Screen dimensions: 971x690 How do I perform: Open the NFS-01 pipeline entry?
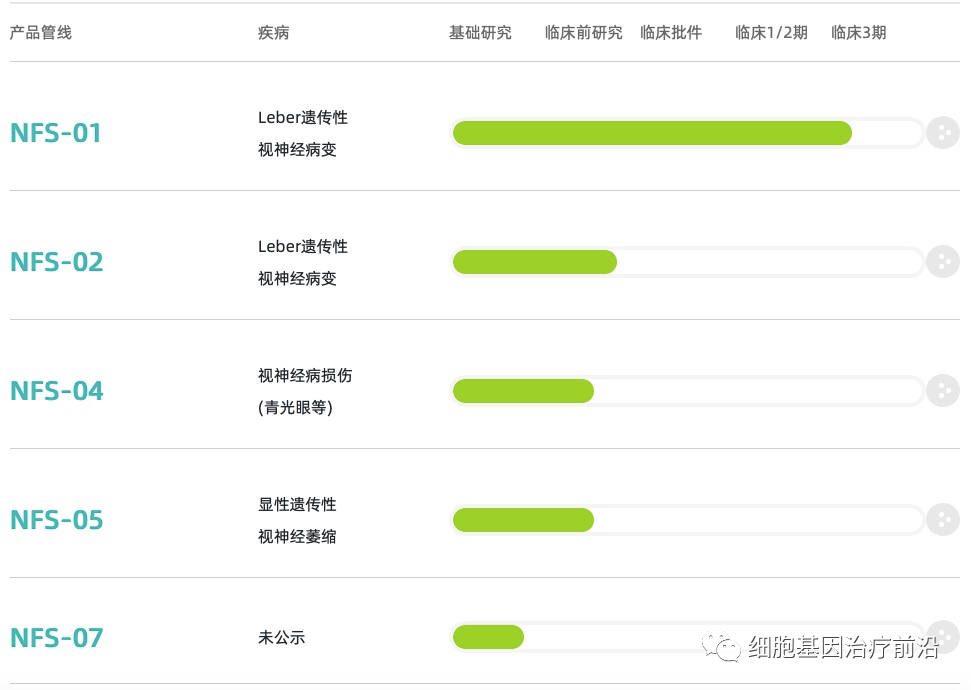tap(56, 133)
